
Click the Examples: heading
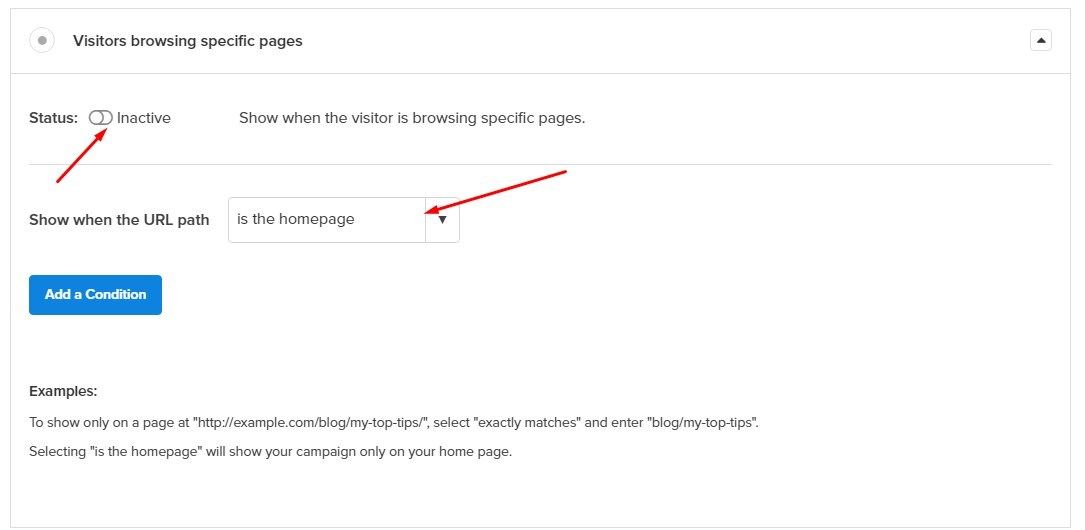[x=63, y=392]
